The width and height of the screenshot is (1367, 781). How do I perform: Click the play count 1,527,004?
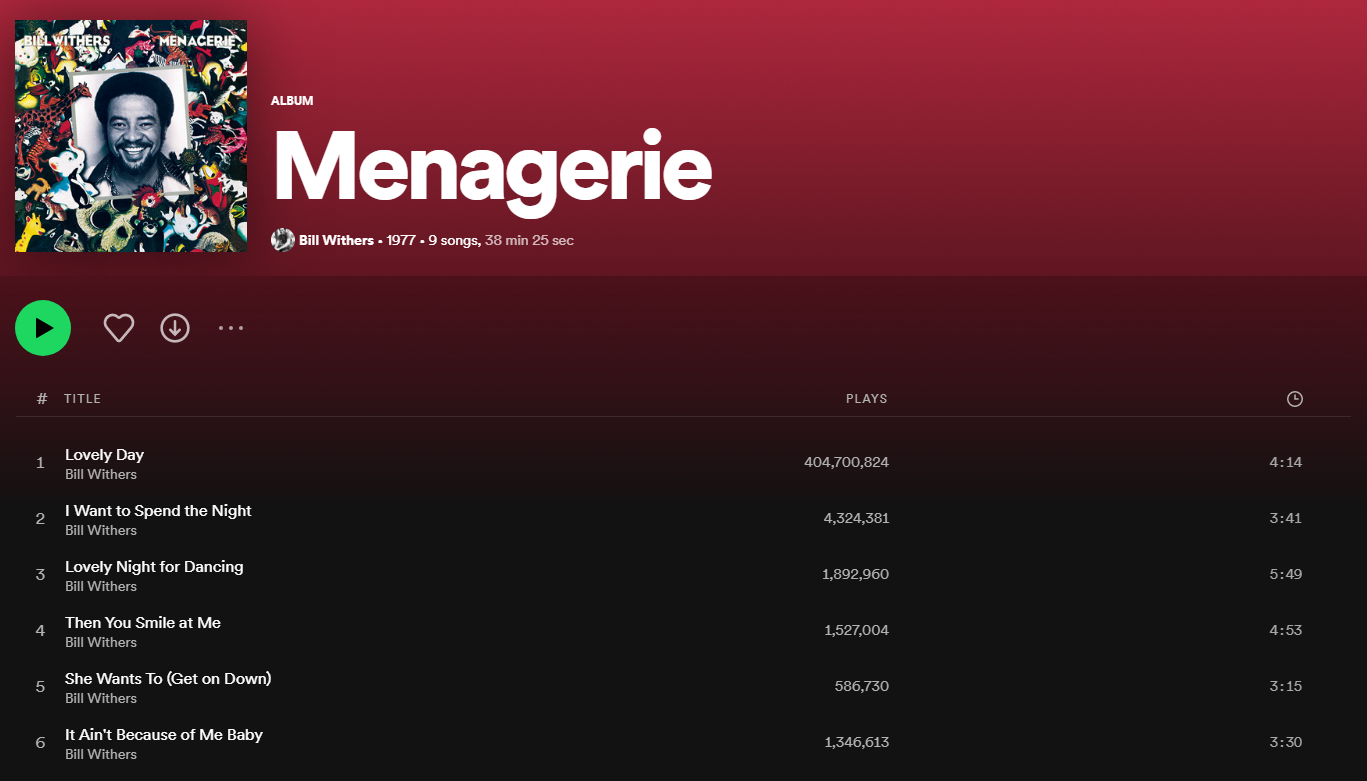click(x=856, y=631)
